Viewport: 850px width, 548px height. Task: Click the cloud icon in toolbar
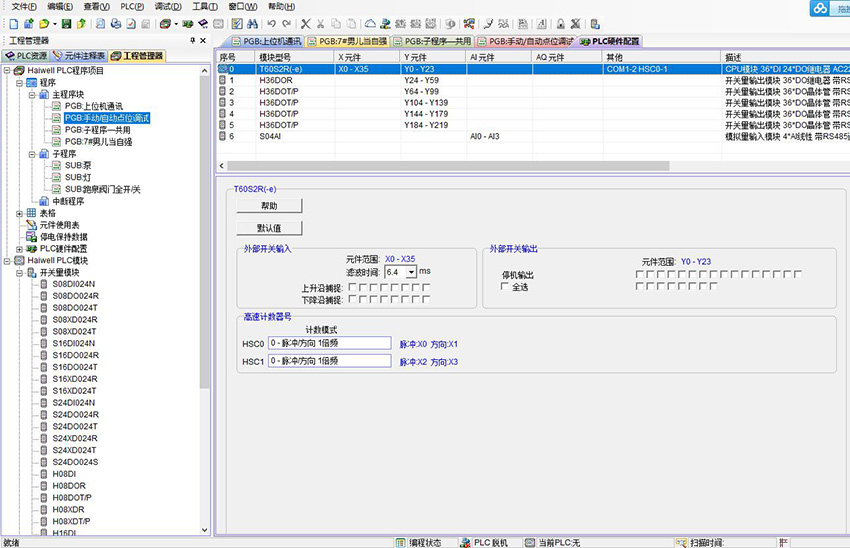(x=370, y=23)
